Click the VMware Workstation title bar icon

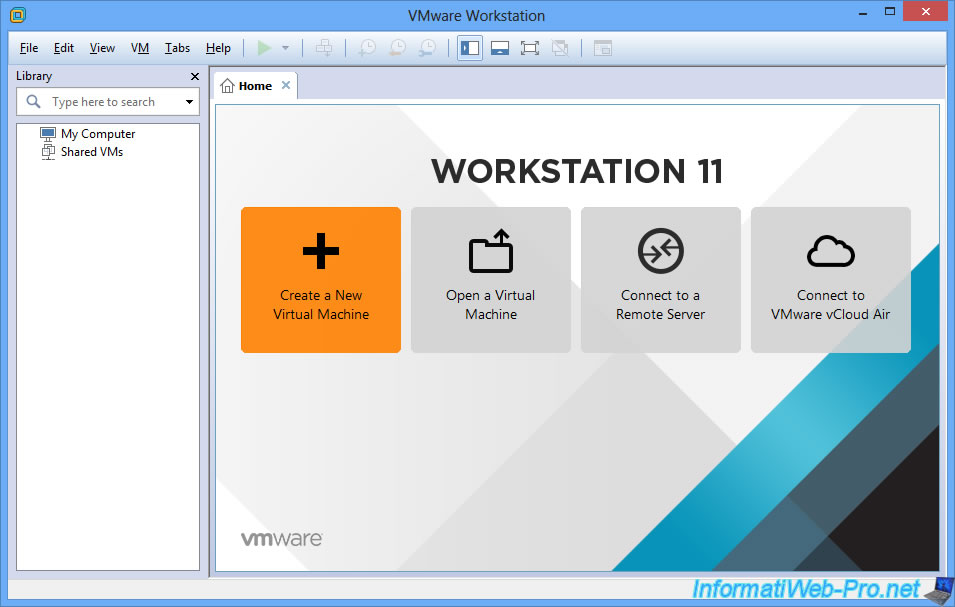(x=18, y=15)
